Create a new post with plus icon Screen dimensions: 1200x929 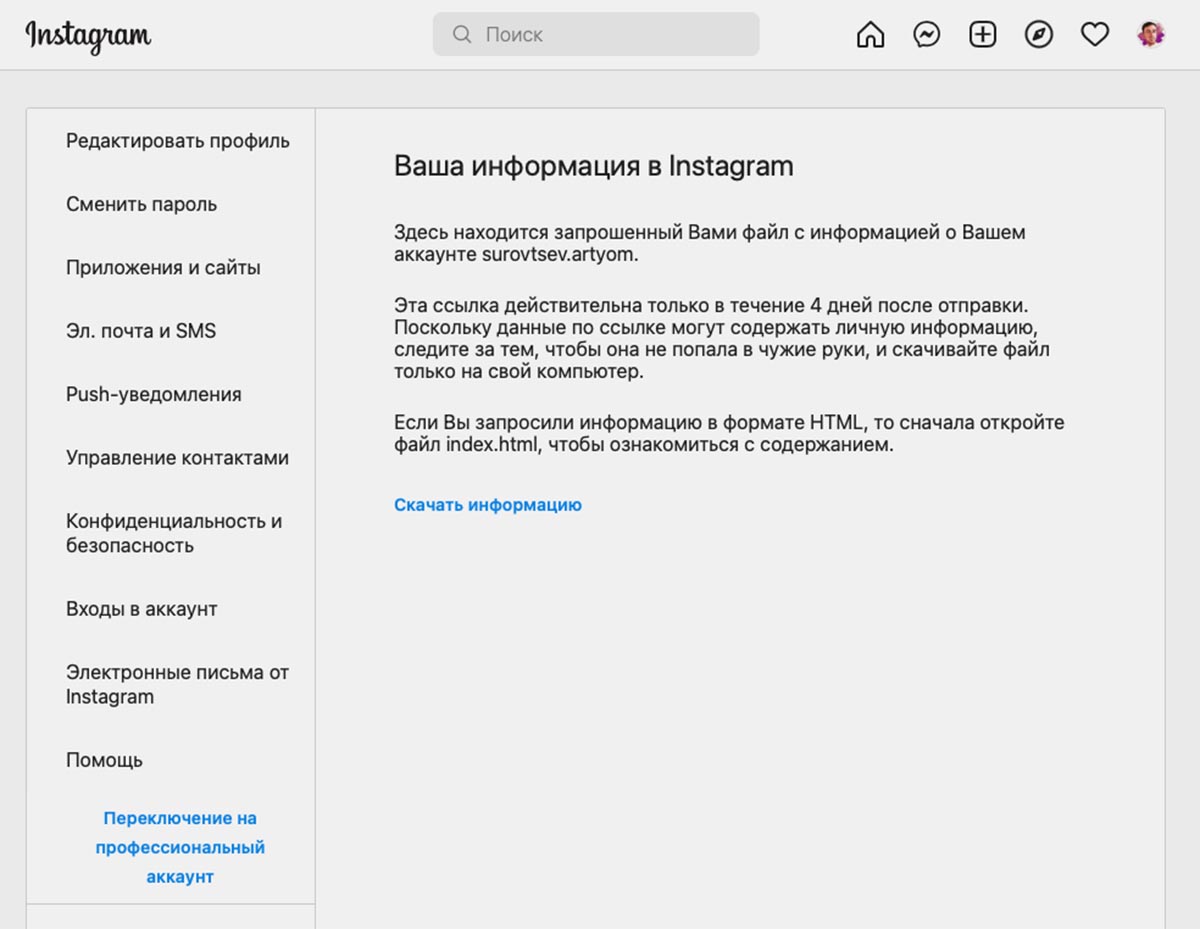click(x=983, y=35)
